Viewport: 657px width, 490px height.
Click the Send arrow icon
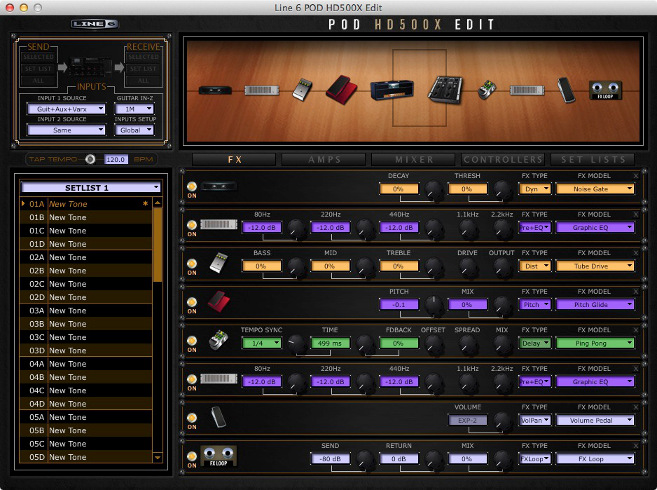(62, 67)
